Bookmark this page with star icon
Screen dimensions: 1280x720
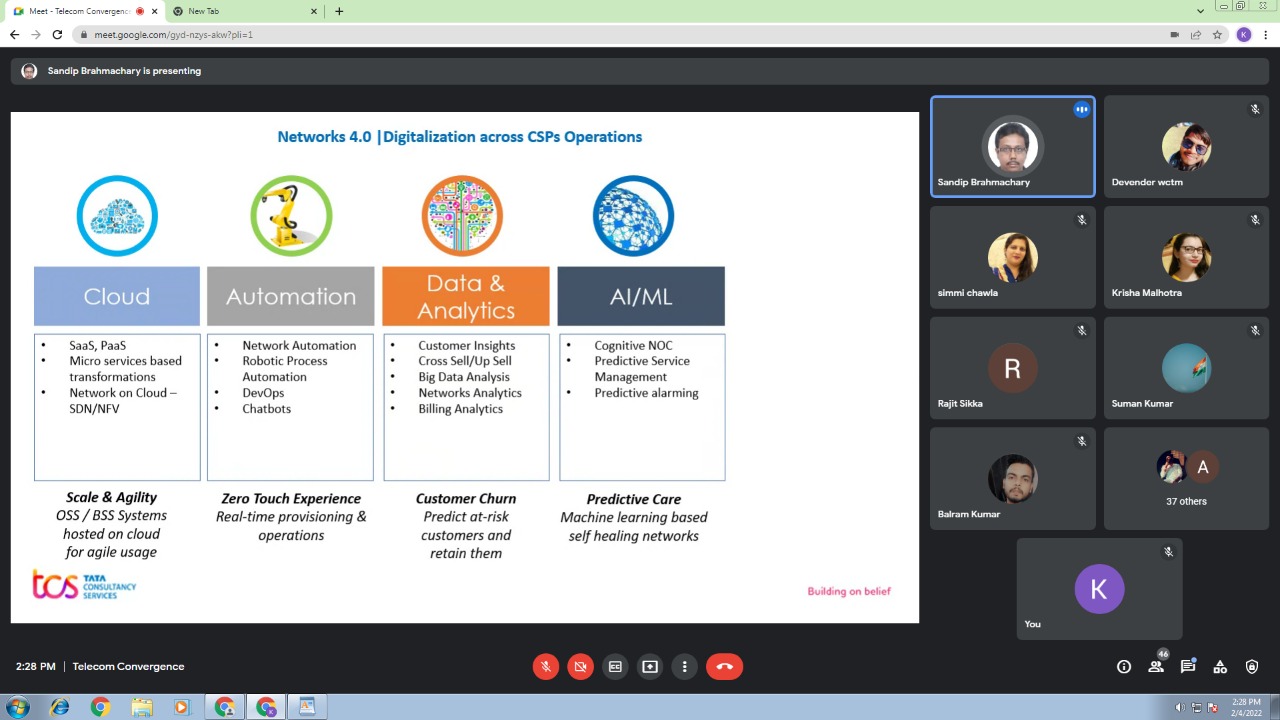[1217, 34]
